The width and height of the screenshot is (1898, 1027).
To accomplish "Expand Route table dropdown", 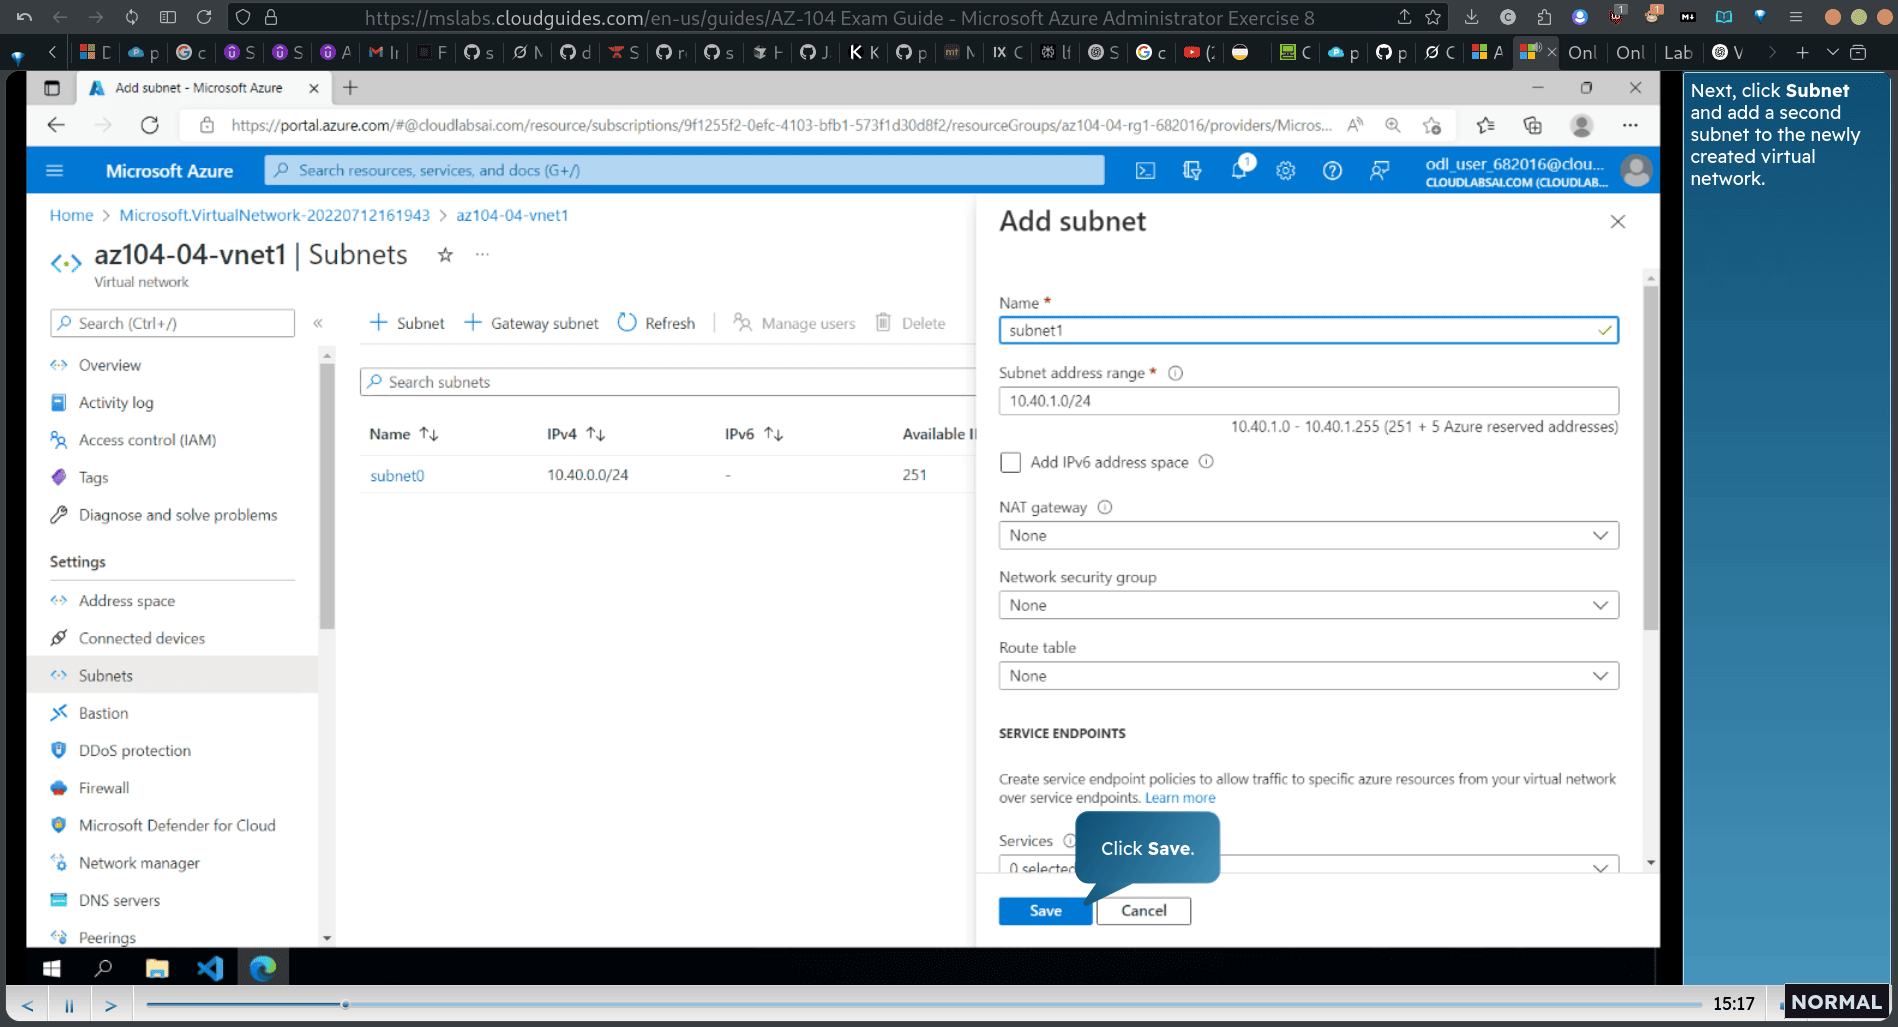I will click(x=1308, y=676).
